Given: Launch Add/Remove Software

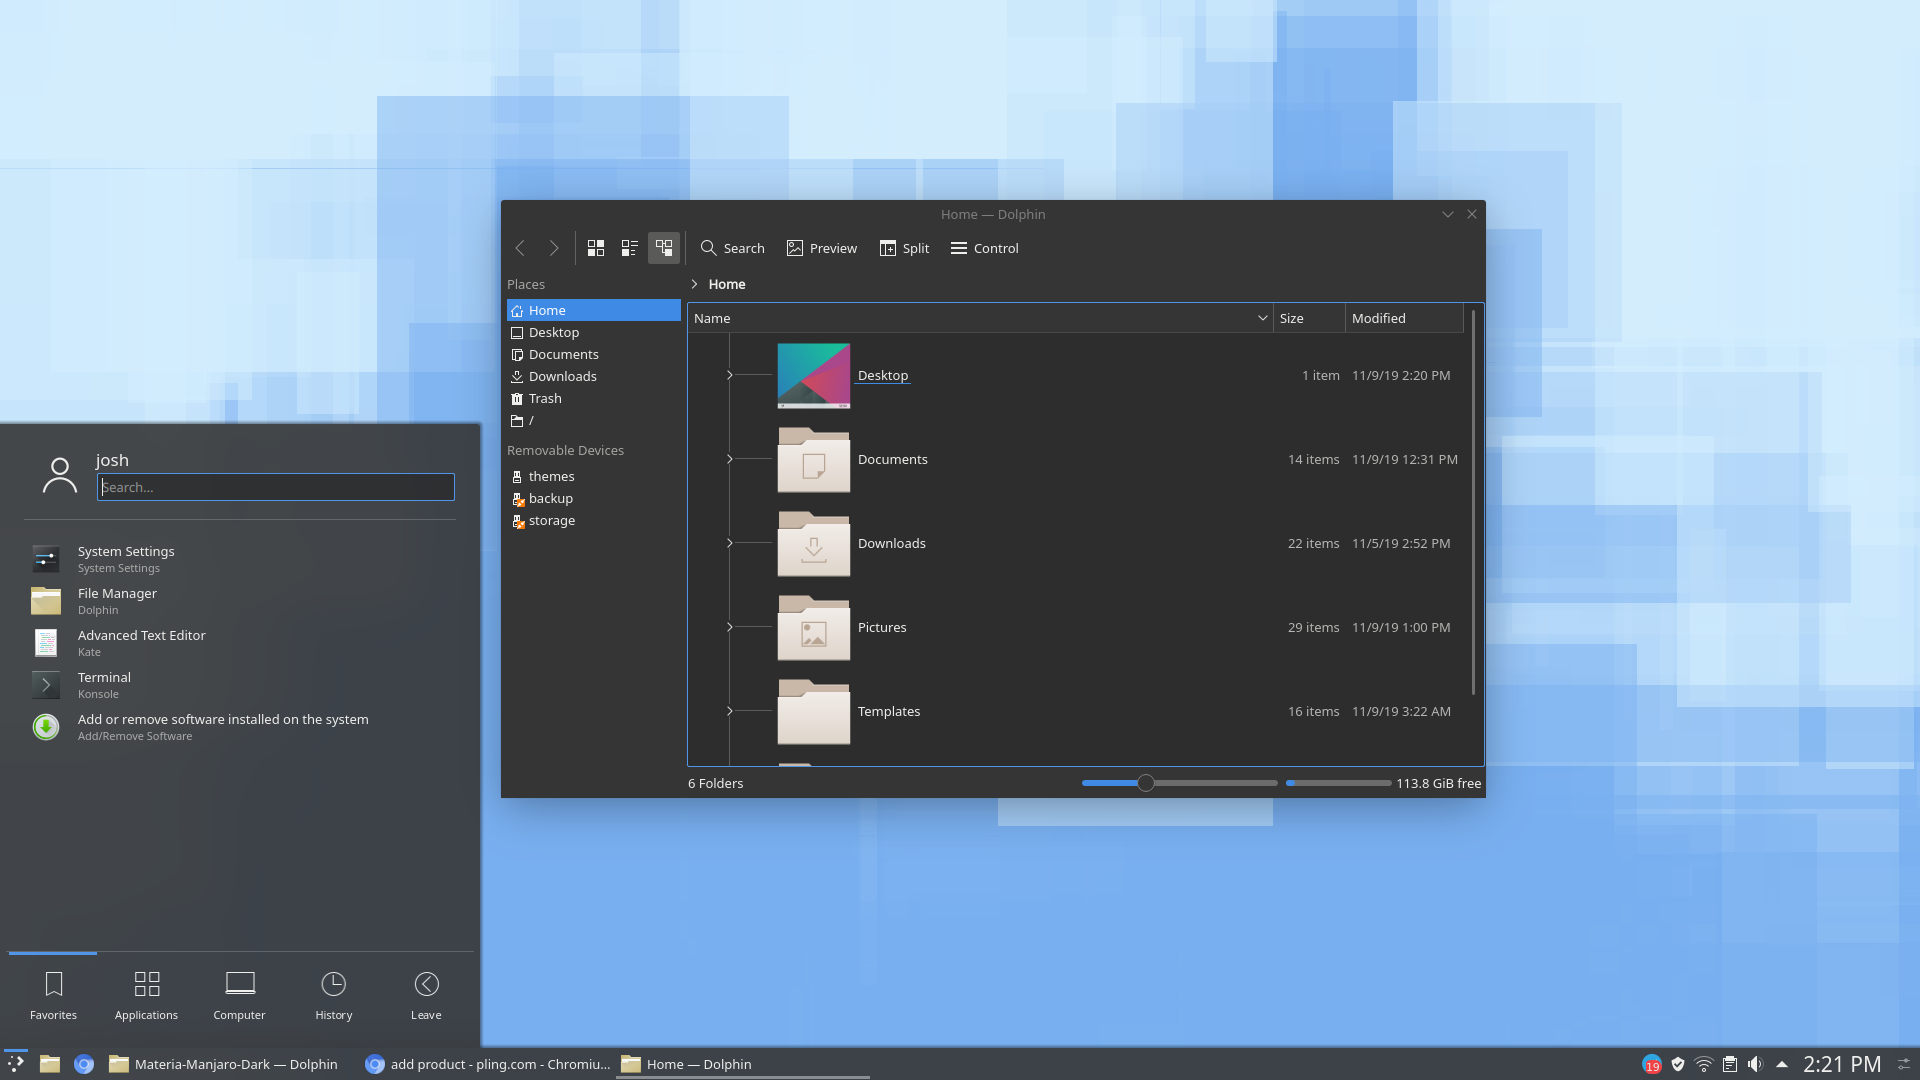Looking at the screenshot, I should click(240, 727).
